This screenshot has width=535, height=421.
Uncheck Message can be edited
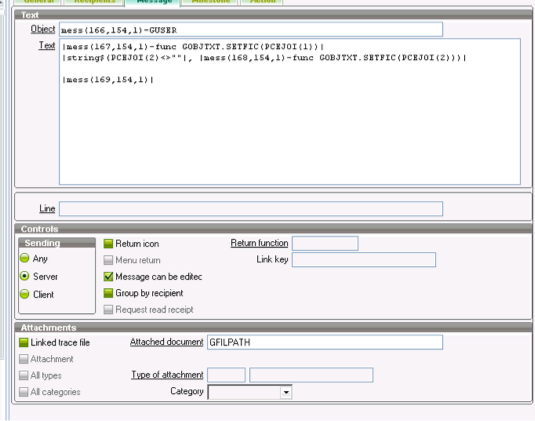pos(108,276)
